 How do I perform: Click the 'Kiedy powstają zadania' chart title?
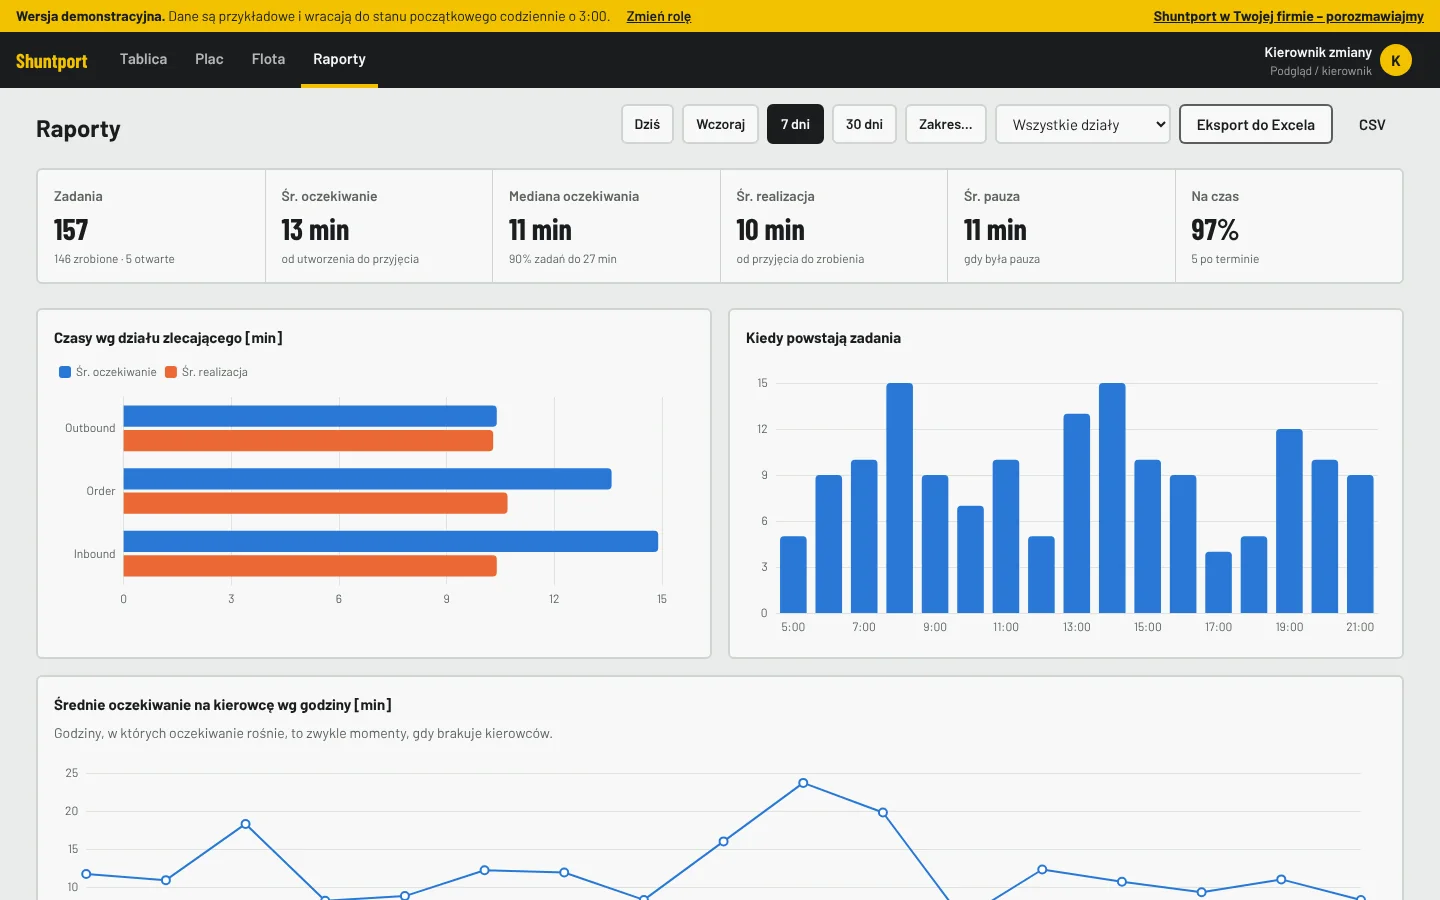point(823,338)
